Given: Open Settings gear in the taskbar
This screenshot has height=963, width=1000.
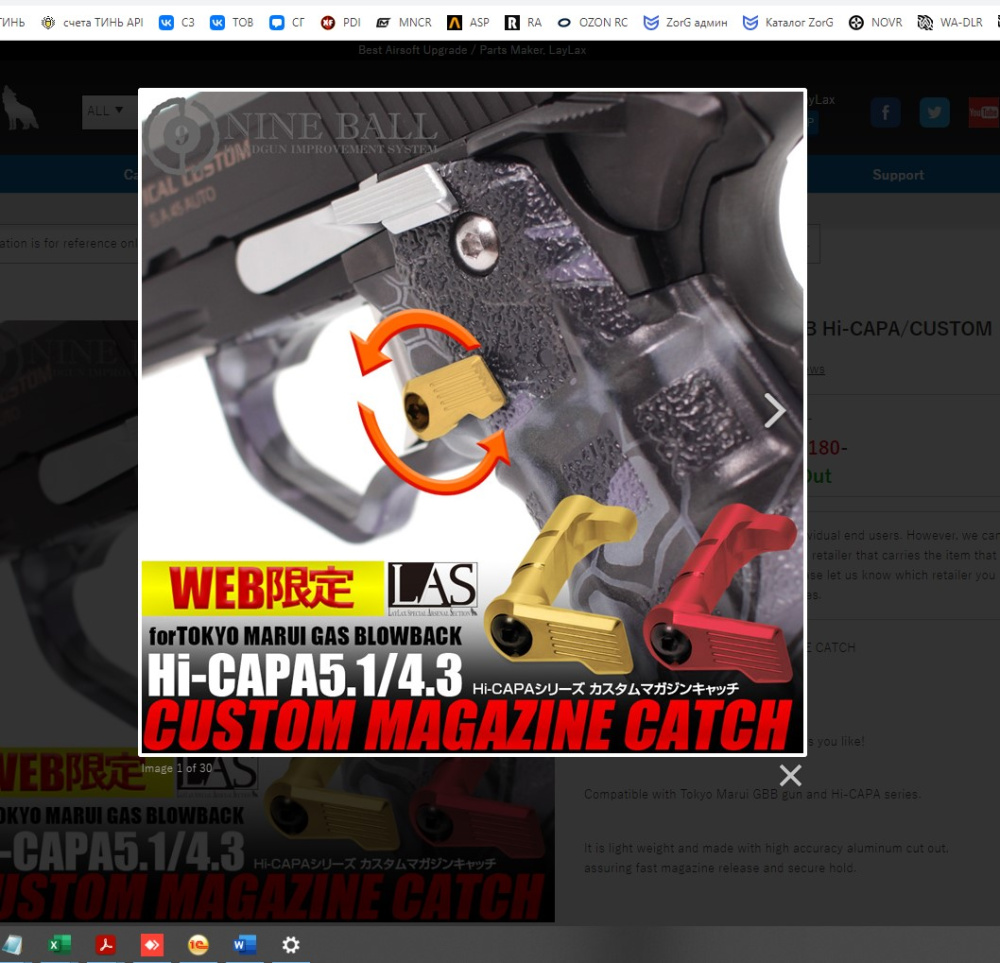Looking at the screenshot, I should [291, 945].
